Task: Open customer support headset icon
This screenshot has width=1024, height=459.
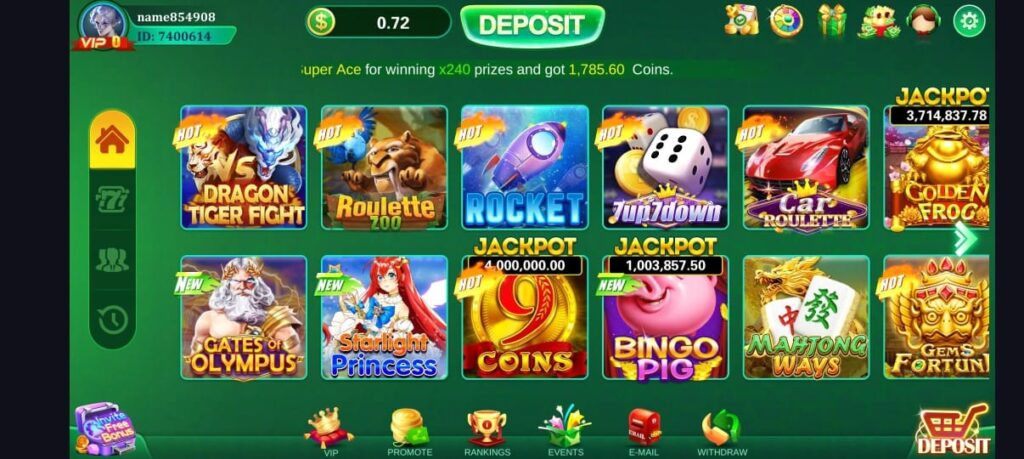Action: (923, 20)
